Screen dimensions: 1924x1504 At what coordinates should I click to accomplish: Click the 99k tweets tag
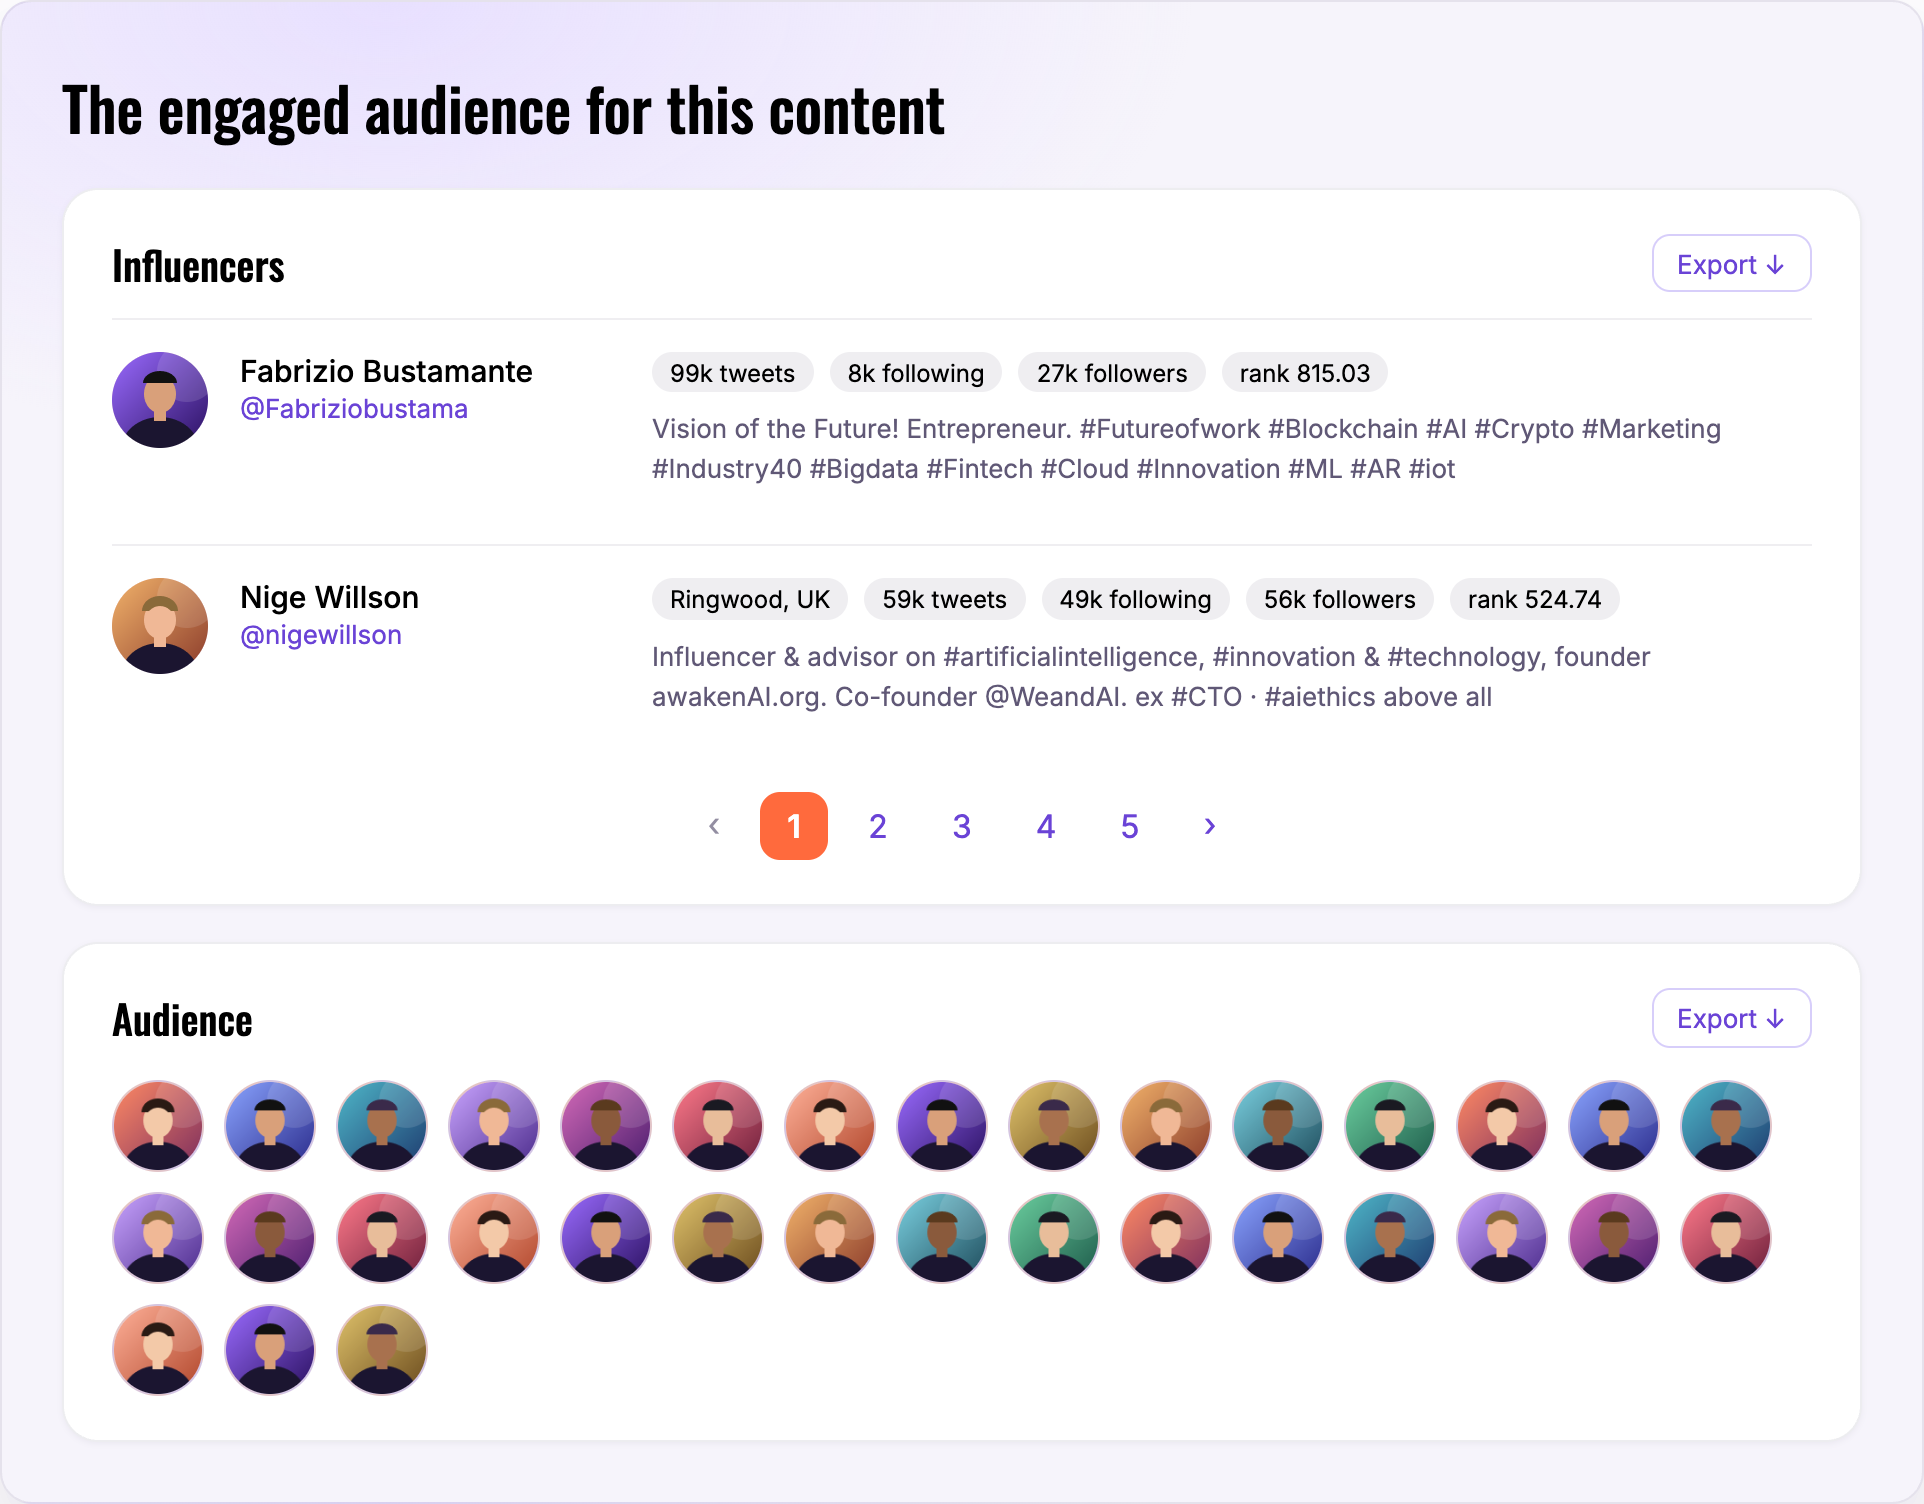[x=733, y=373]
